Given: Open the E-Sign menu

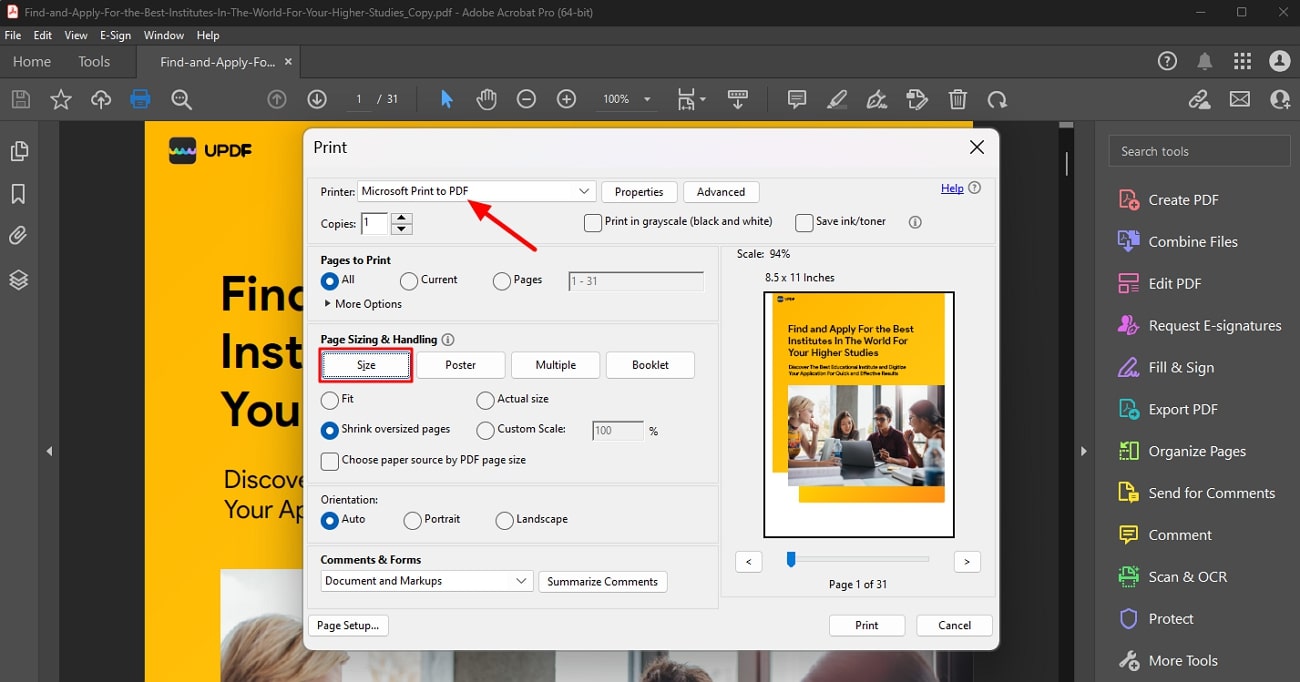Looking at the screenshot, I should point(116,35).
